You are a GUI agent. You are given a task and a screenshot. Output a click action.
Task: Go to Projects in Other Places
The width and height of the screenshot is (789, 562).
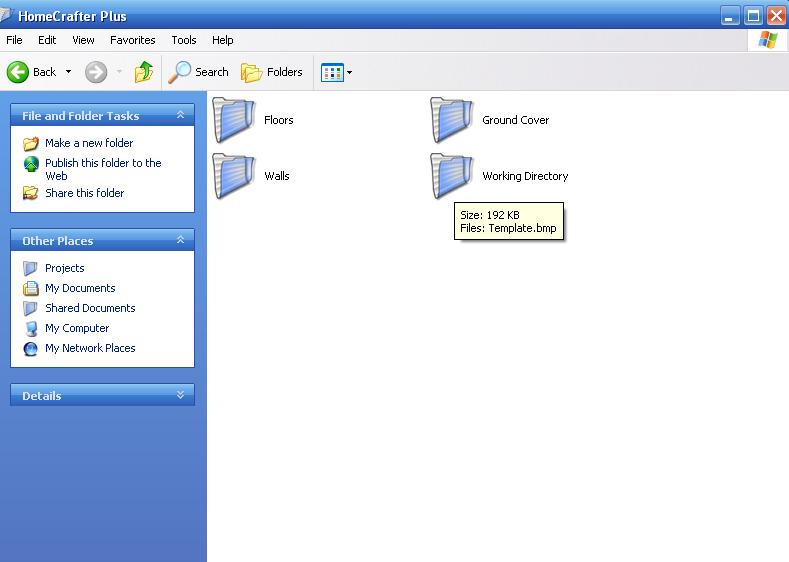click(x=64, y=268)
